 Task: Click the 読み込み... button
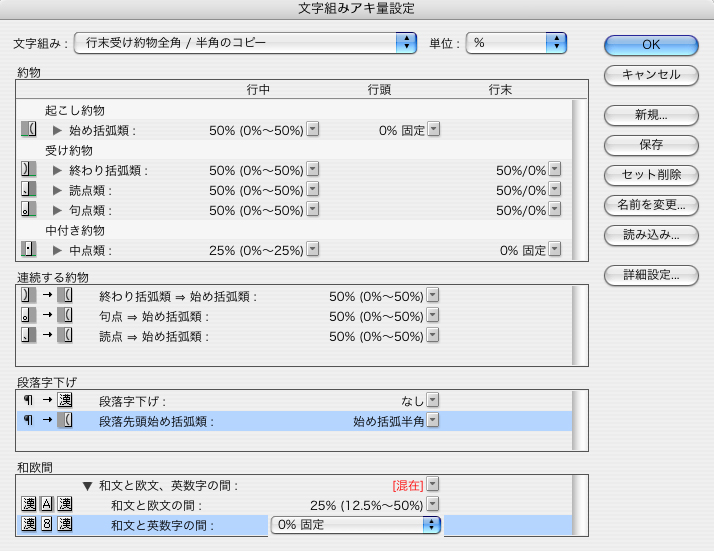pos(651,235)
